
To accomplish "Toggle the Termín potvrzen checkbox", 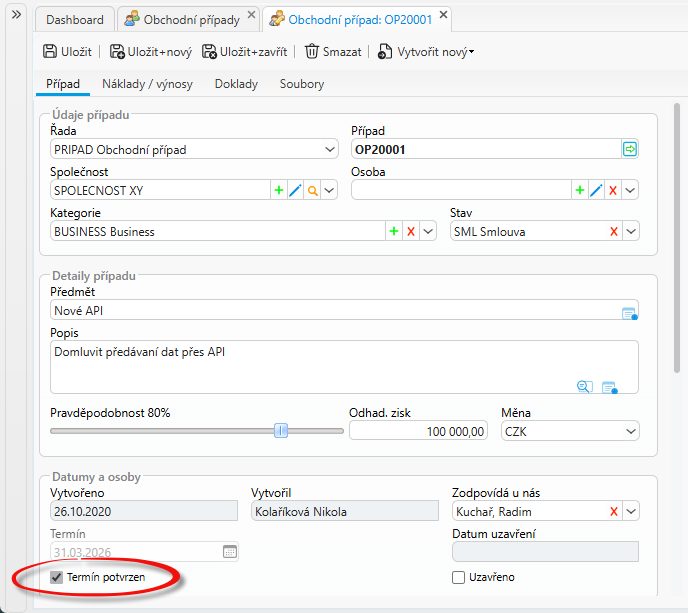I will pyautogui.click(x=57, y=577).
